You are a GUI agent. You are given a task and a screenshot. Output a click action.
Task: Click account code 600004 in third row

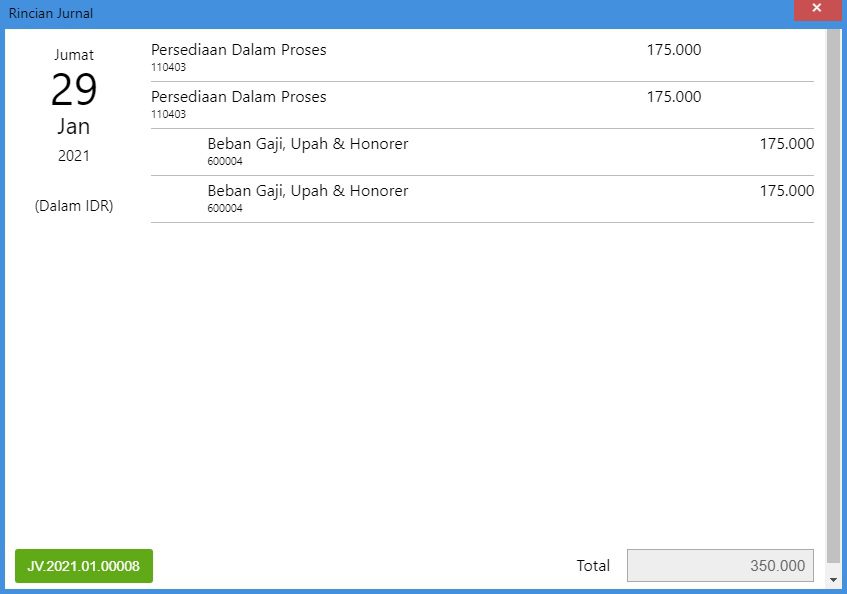click(x=225, y=162)
